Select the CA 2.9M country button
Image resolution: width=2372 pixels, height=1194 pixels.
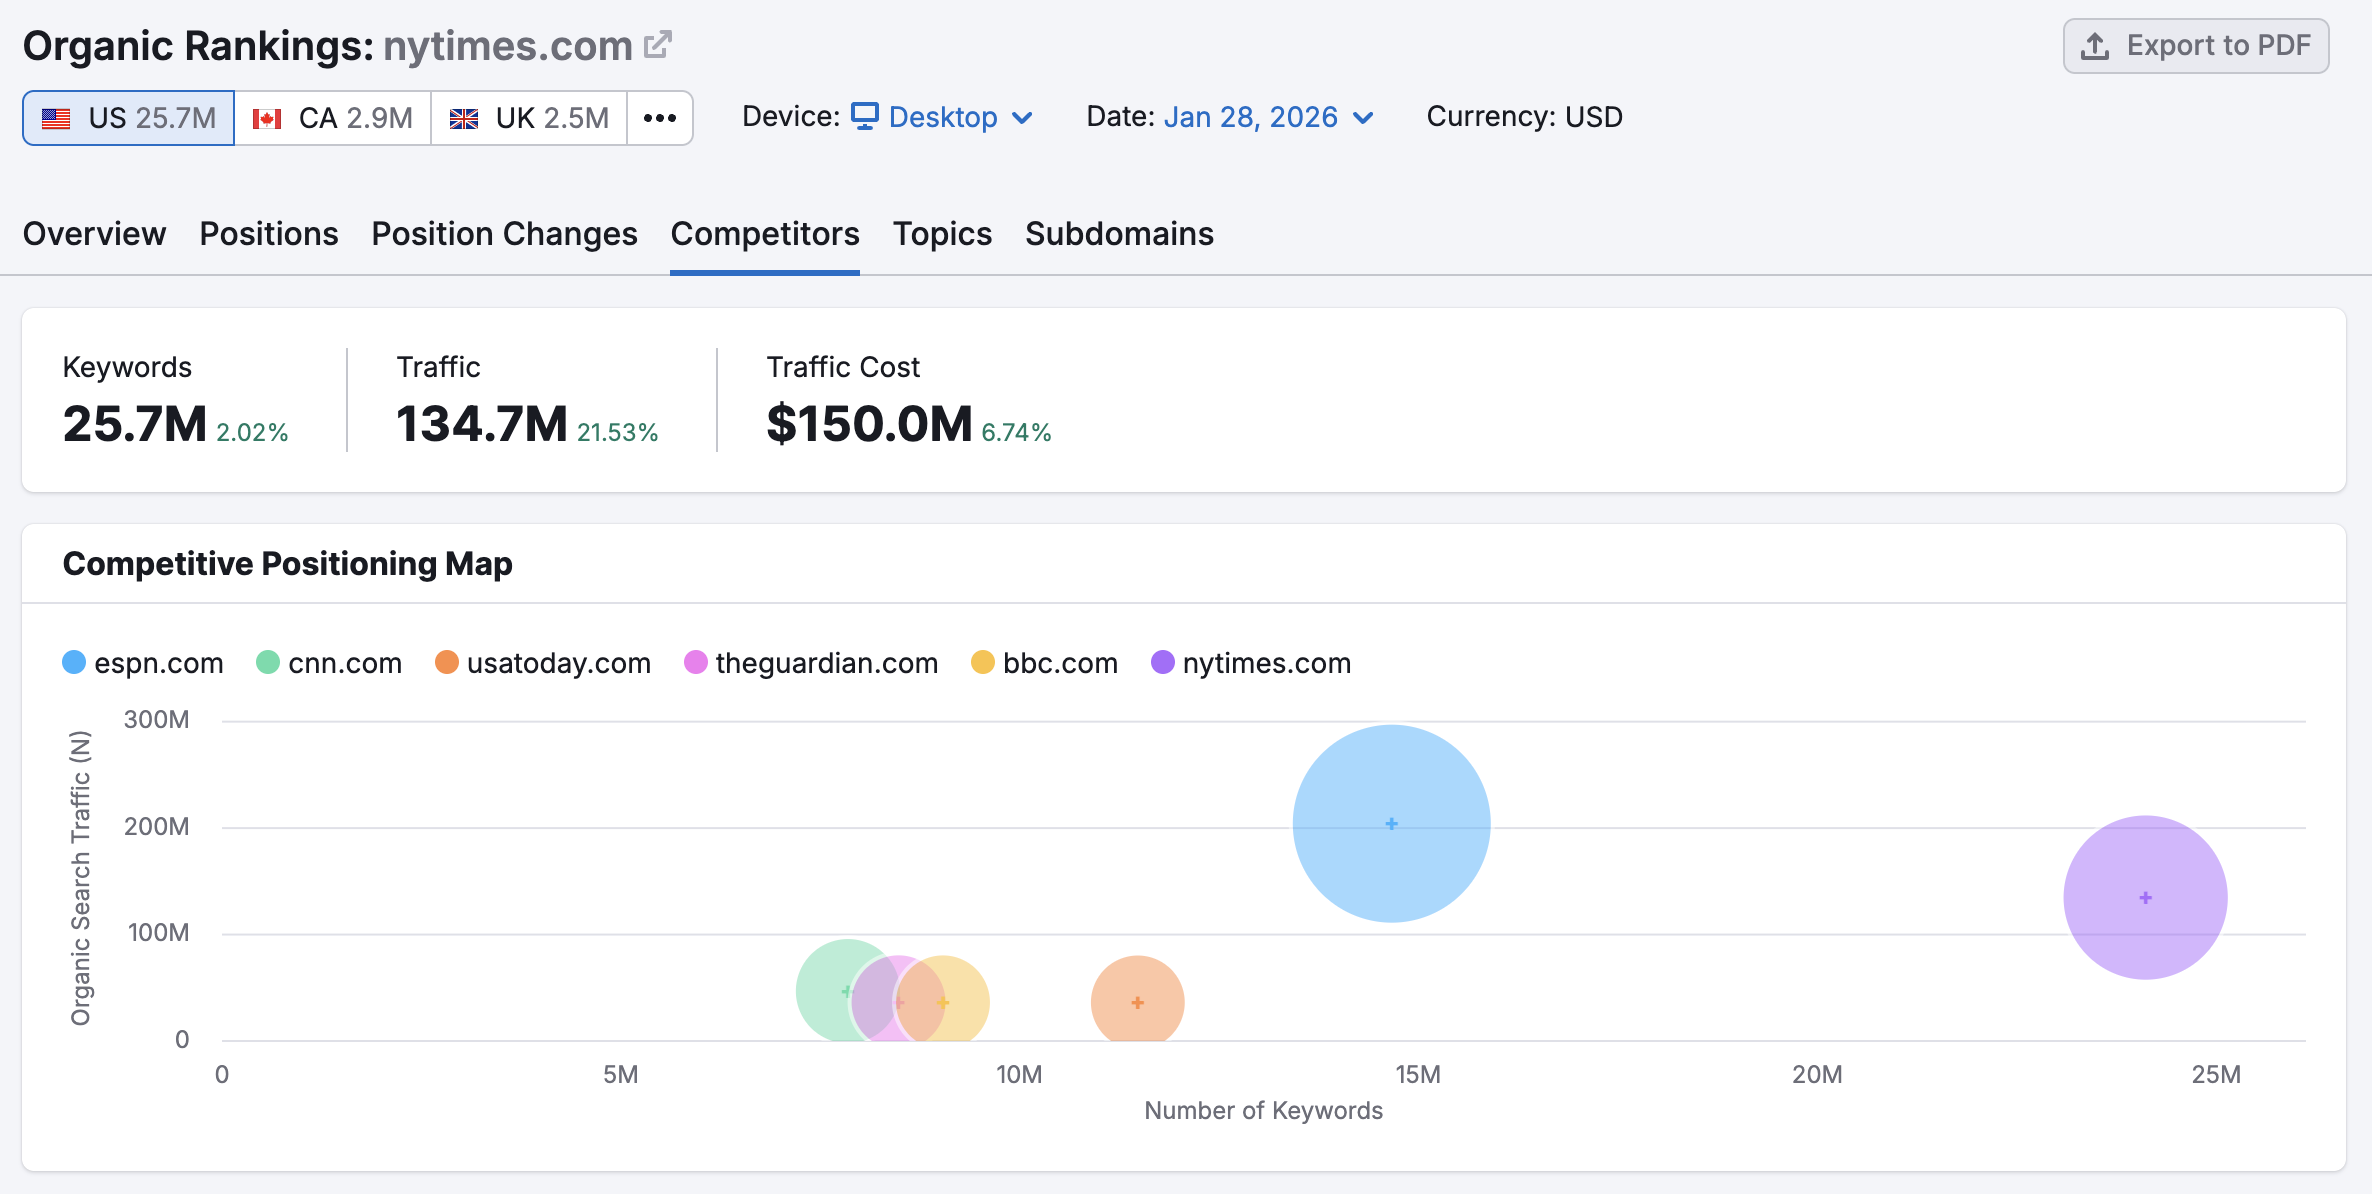tap(331, 117)
